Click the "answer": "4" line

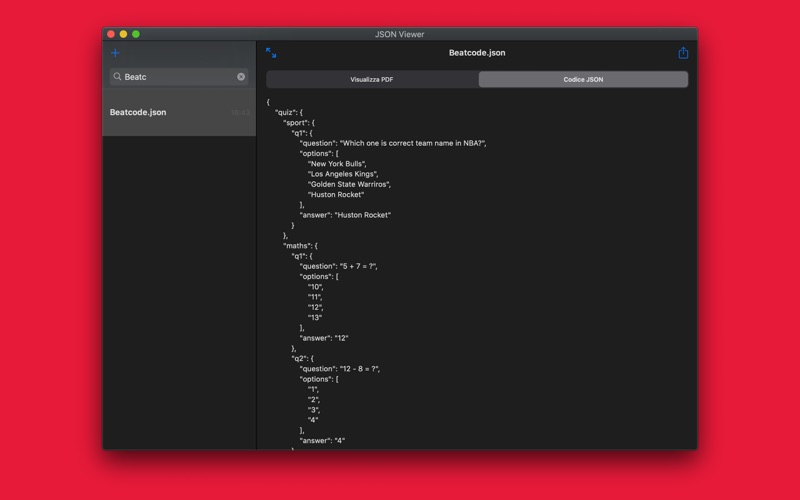pyautogui.click(x=322, y=440)
